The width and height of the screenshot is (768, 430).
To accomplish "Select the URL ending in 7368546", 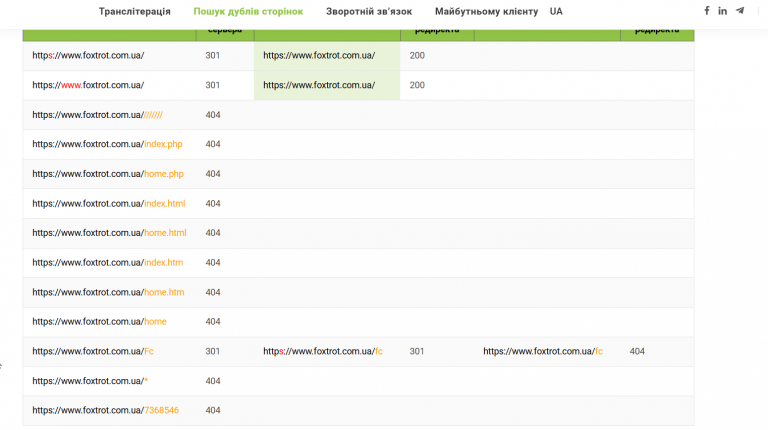I will 105,410.
